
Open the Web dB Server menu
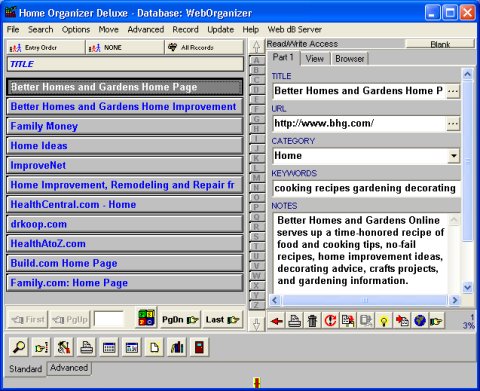(295, 29)
